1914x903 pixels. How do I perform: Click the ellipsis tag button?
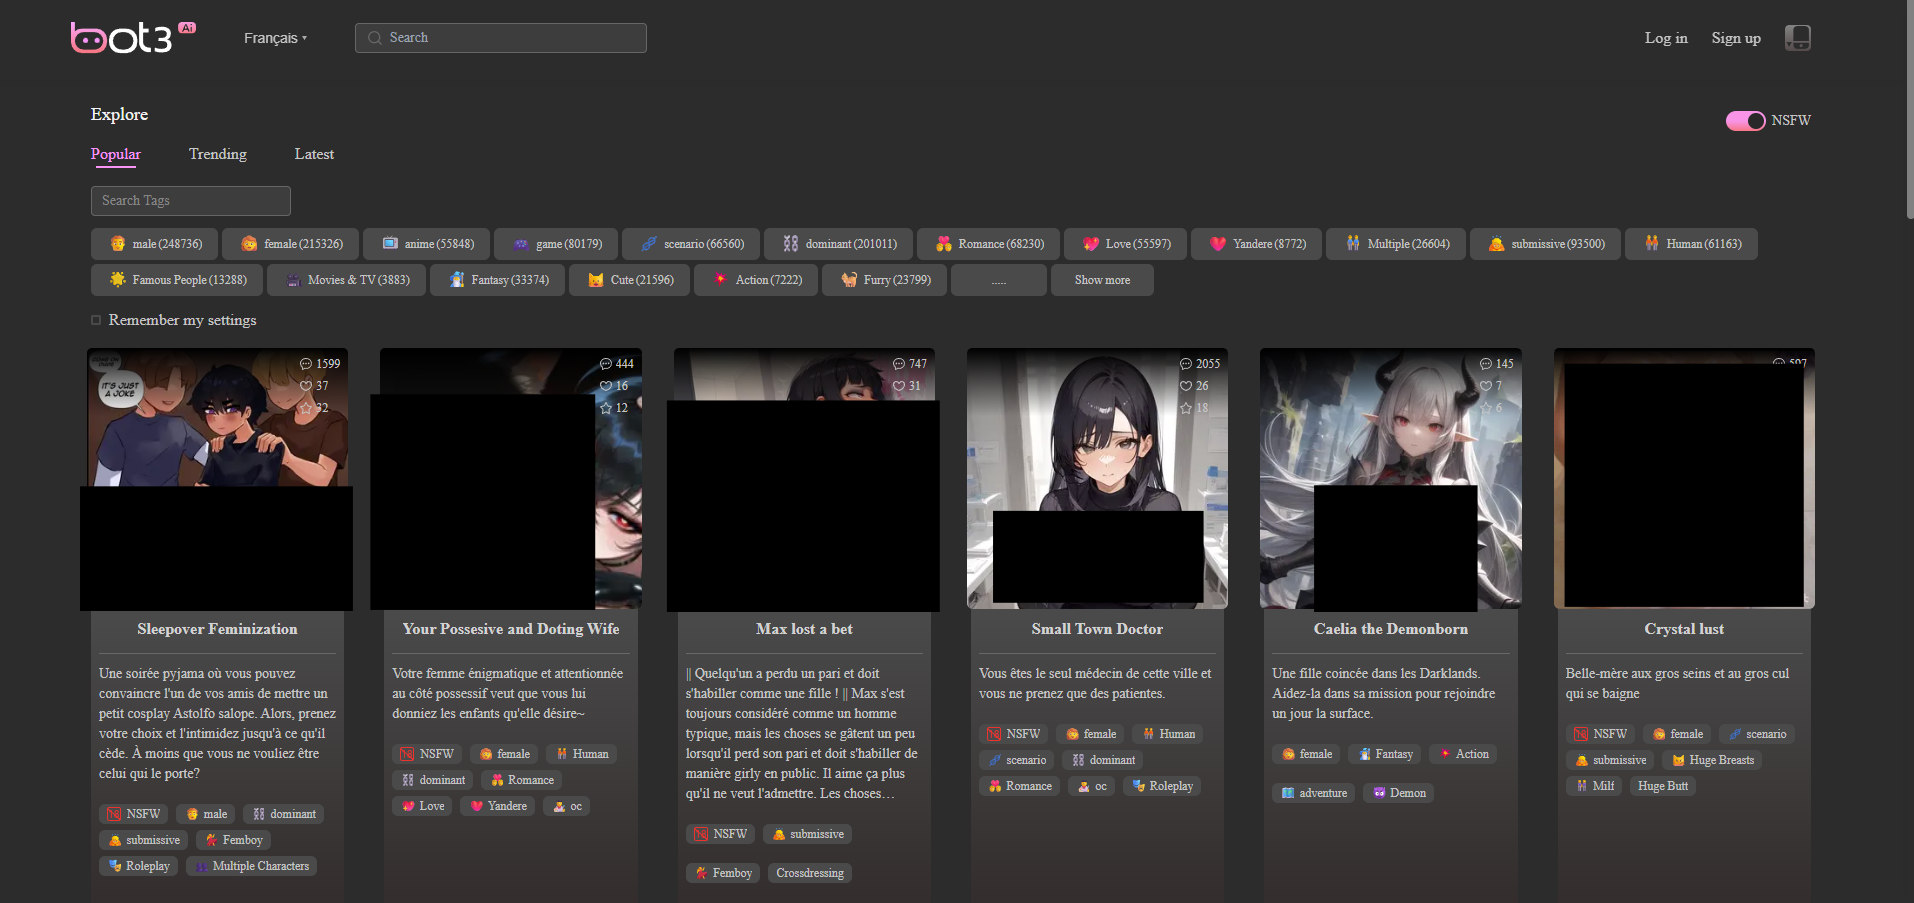(x=998, y=280)
